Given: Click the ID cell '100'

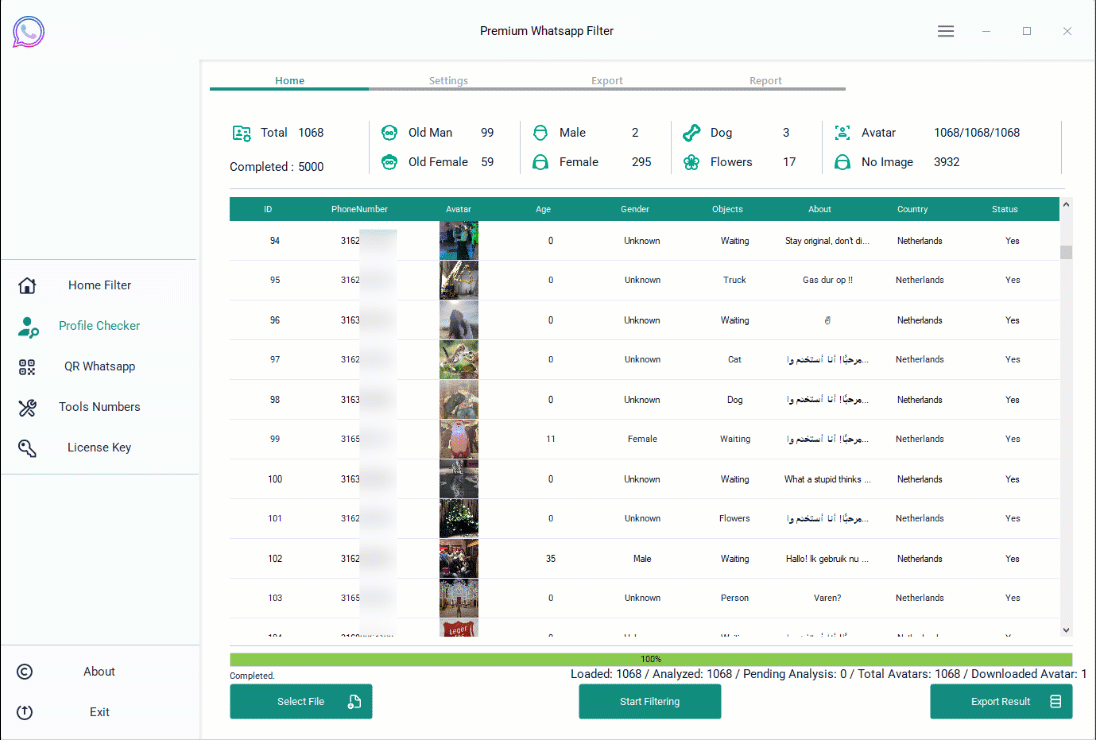Looking at the screenshot, I should click(x=275, y=479).
